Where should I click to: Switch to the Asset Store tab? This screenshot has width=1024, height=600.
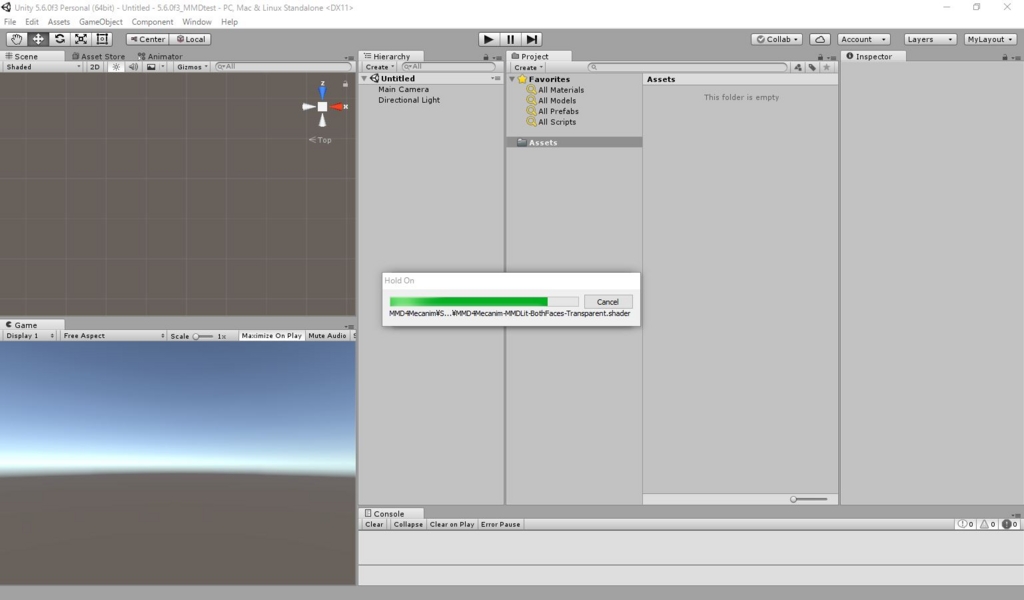click(x=98, y=57)
